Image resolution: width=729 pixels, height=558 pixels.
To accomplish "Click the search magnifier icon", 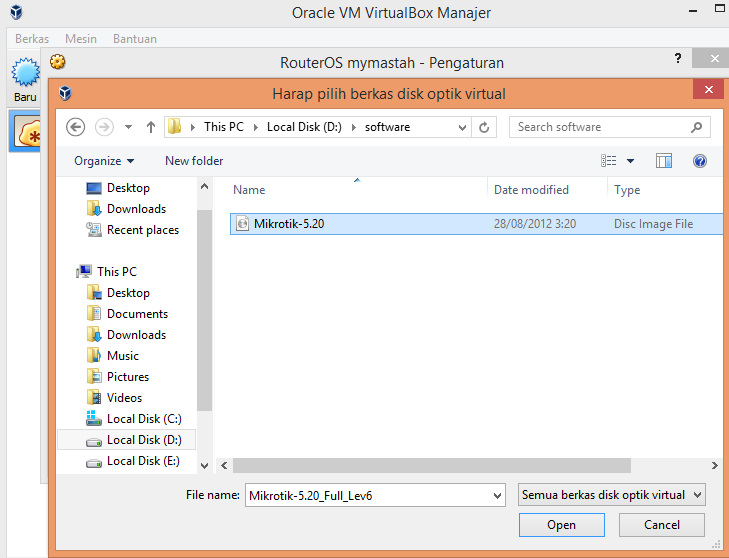I will (x=696, y=127).
